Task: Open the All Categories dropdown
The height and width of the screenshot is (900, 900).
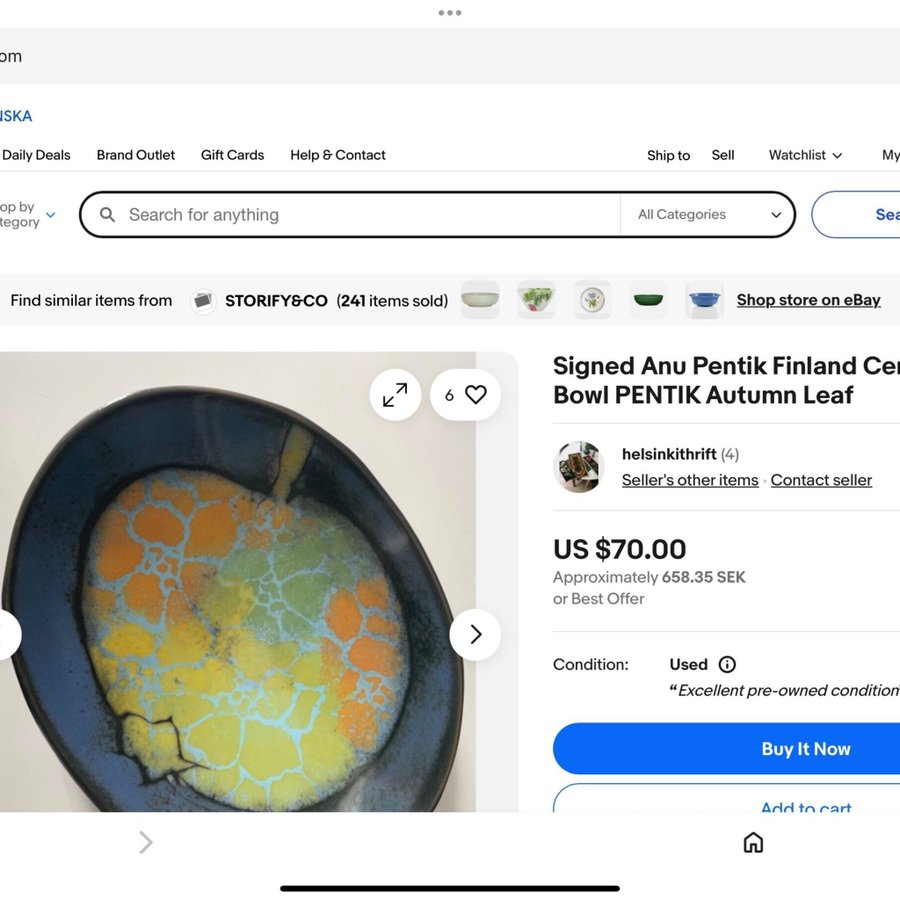Action: (708, 215)
